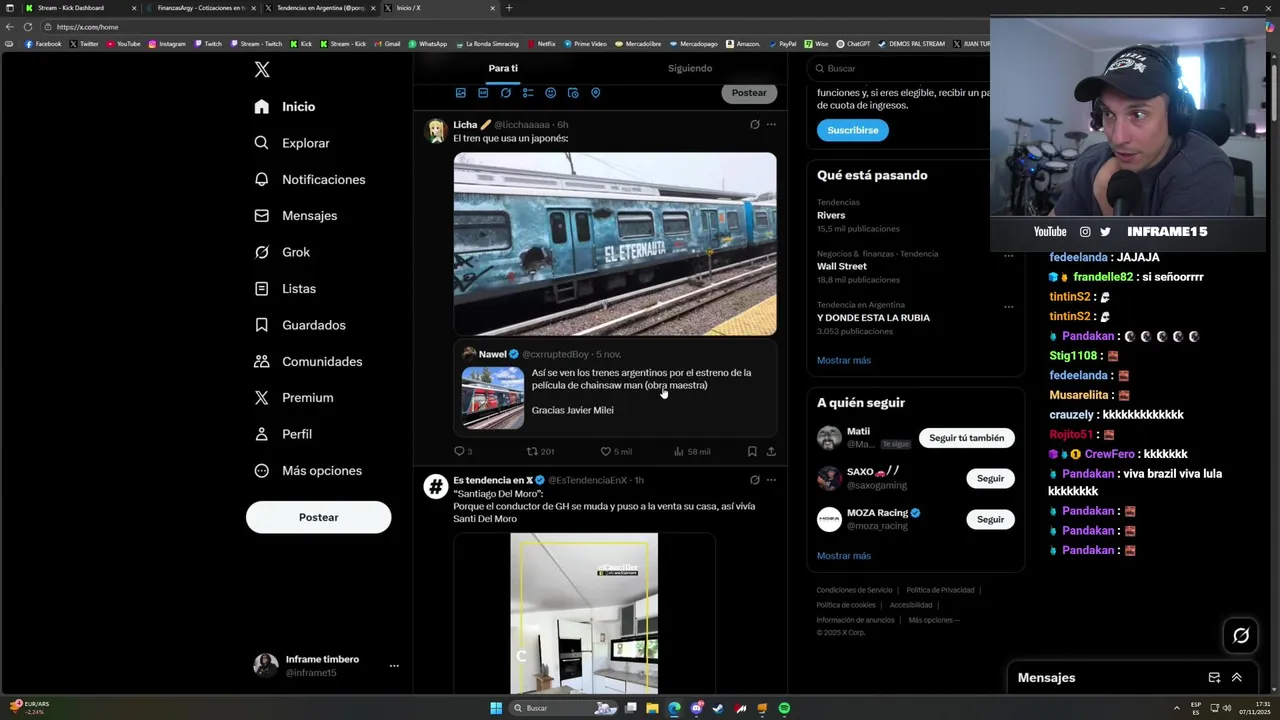Open Comunidades in the sidebar

pyautogui.click(x=308, y=362)
